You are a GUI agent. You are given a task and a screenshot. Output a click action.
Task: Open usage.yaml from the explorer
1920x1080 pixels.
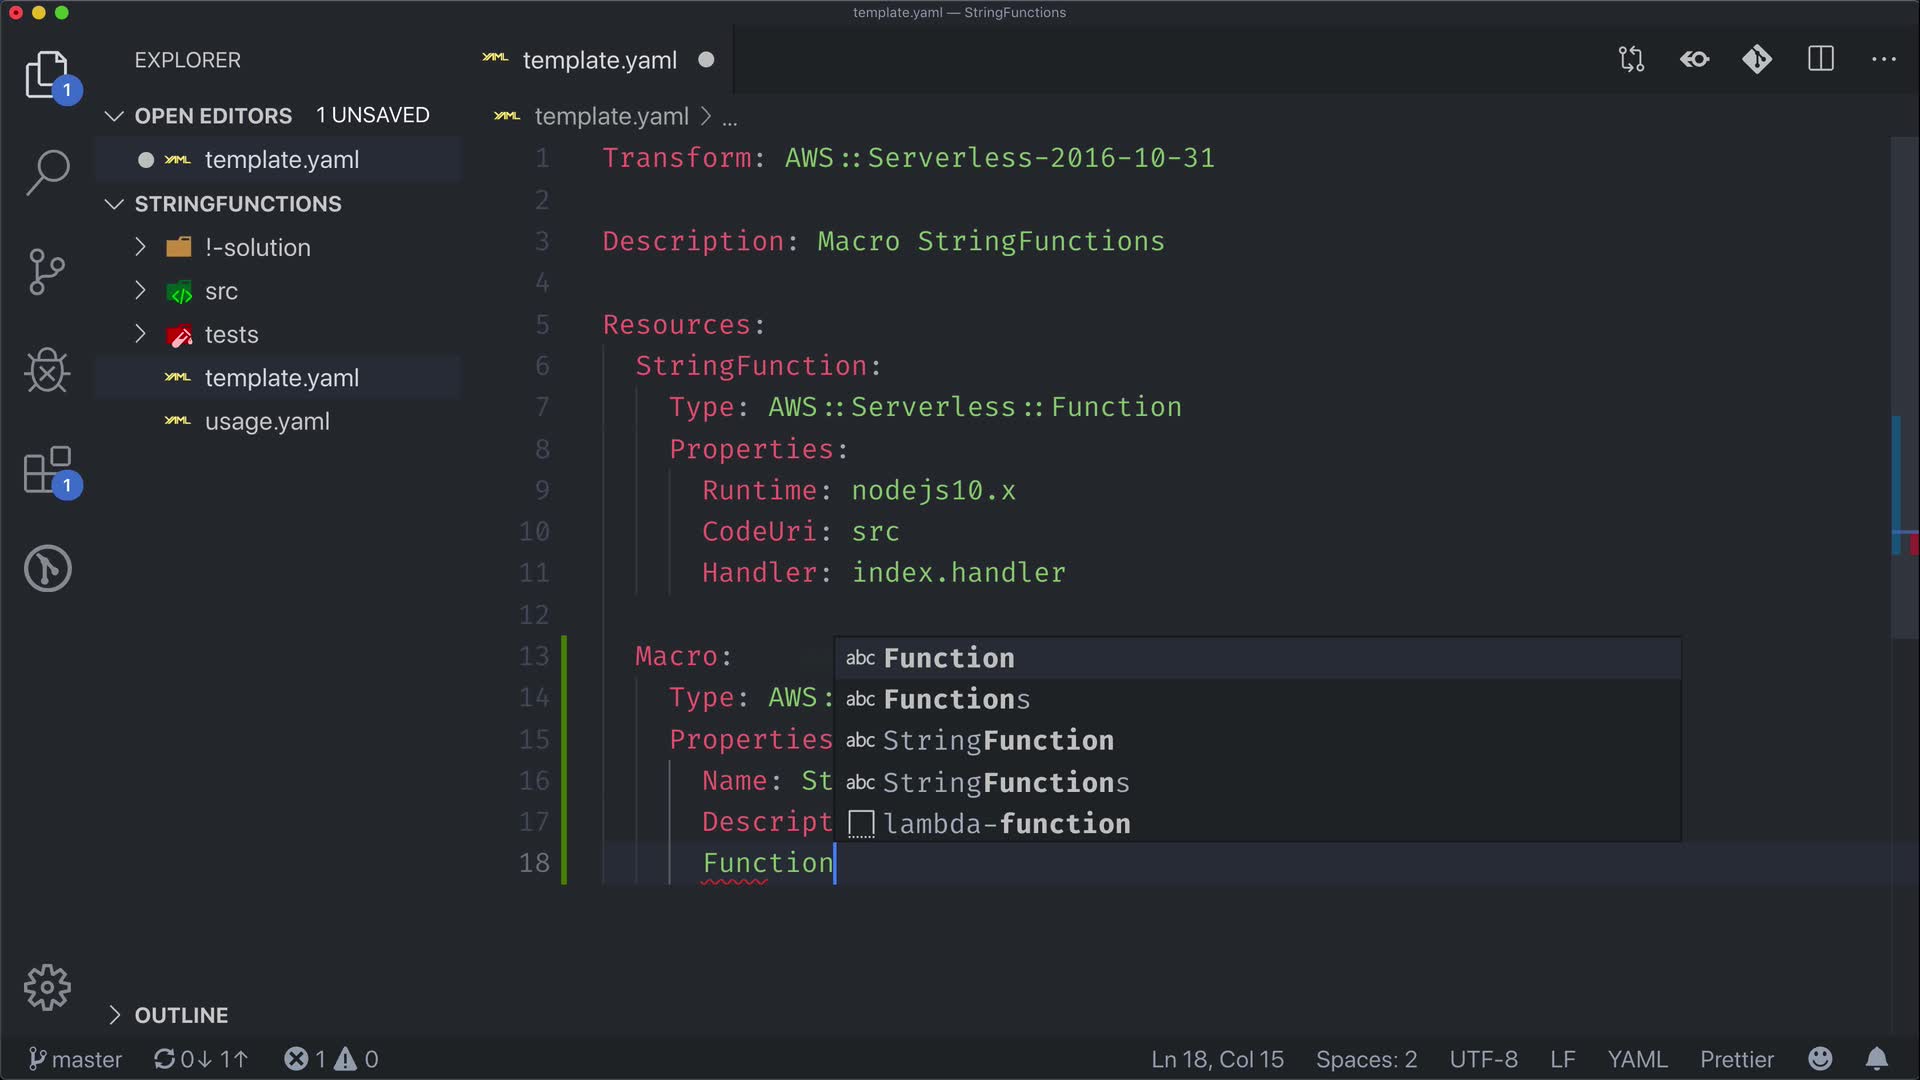click(267, 421)
